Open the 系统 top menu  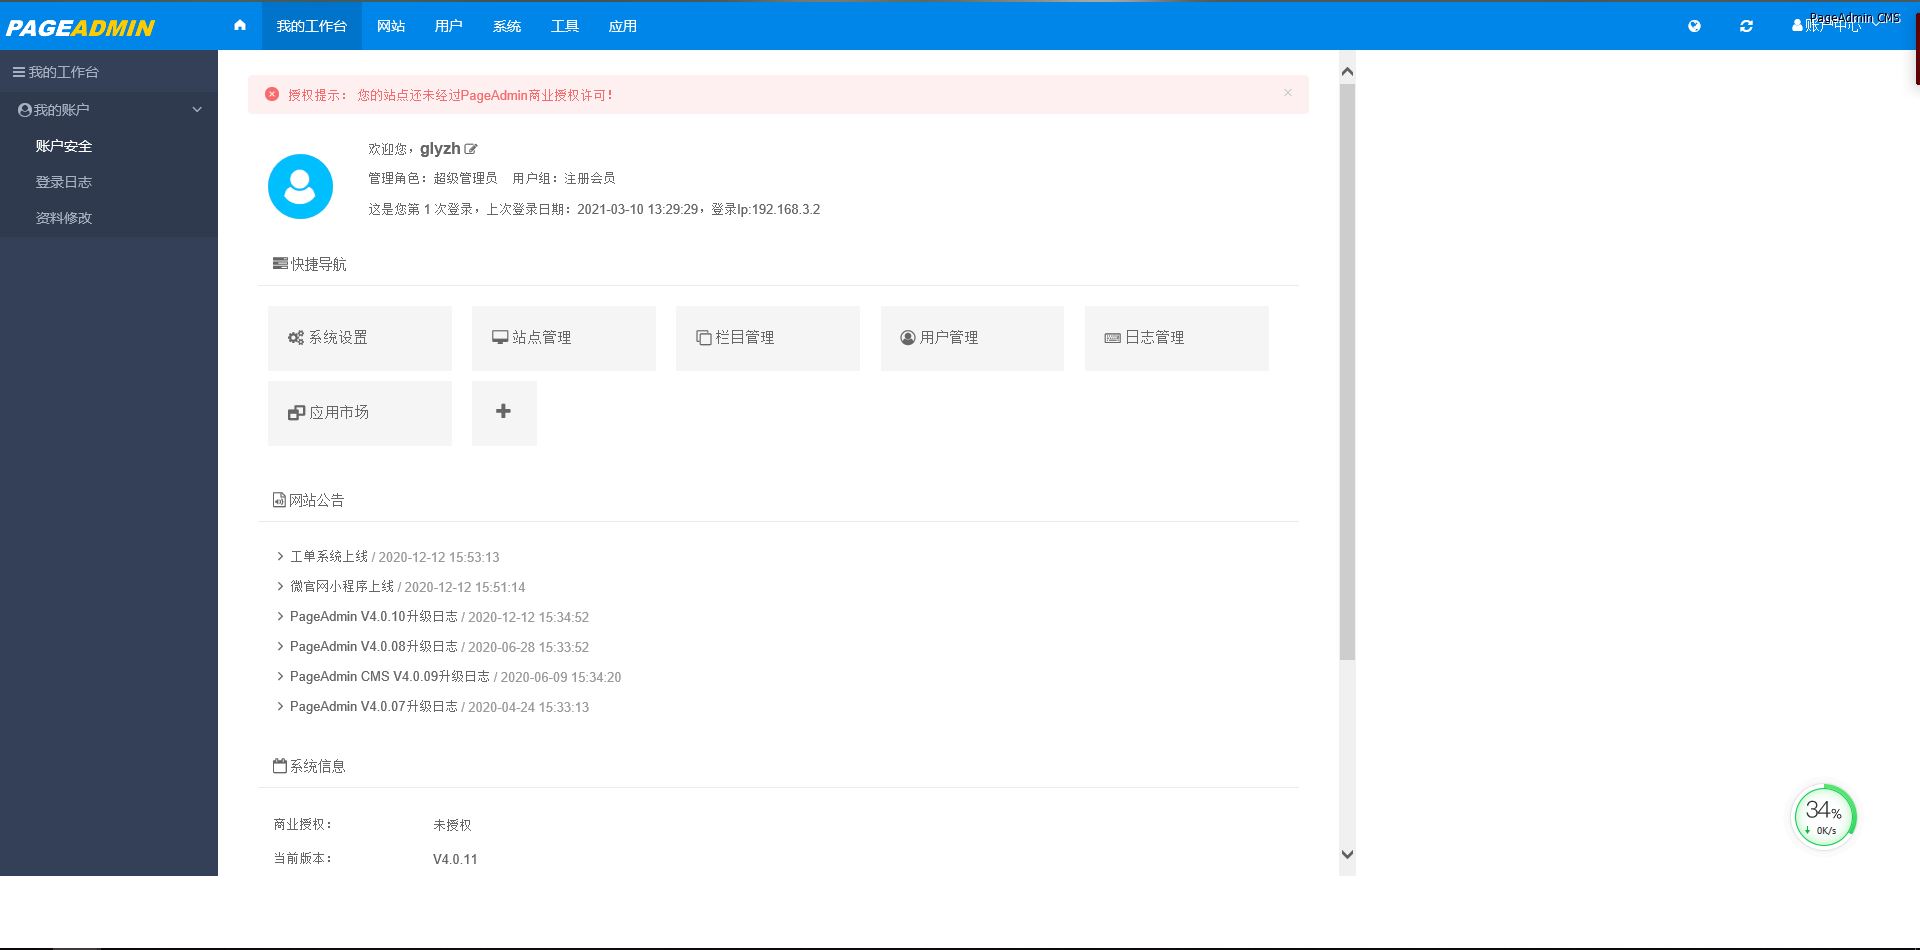point(507,26)
